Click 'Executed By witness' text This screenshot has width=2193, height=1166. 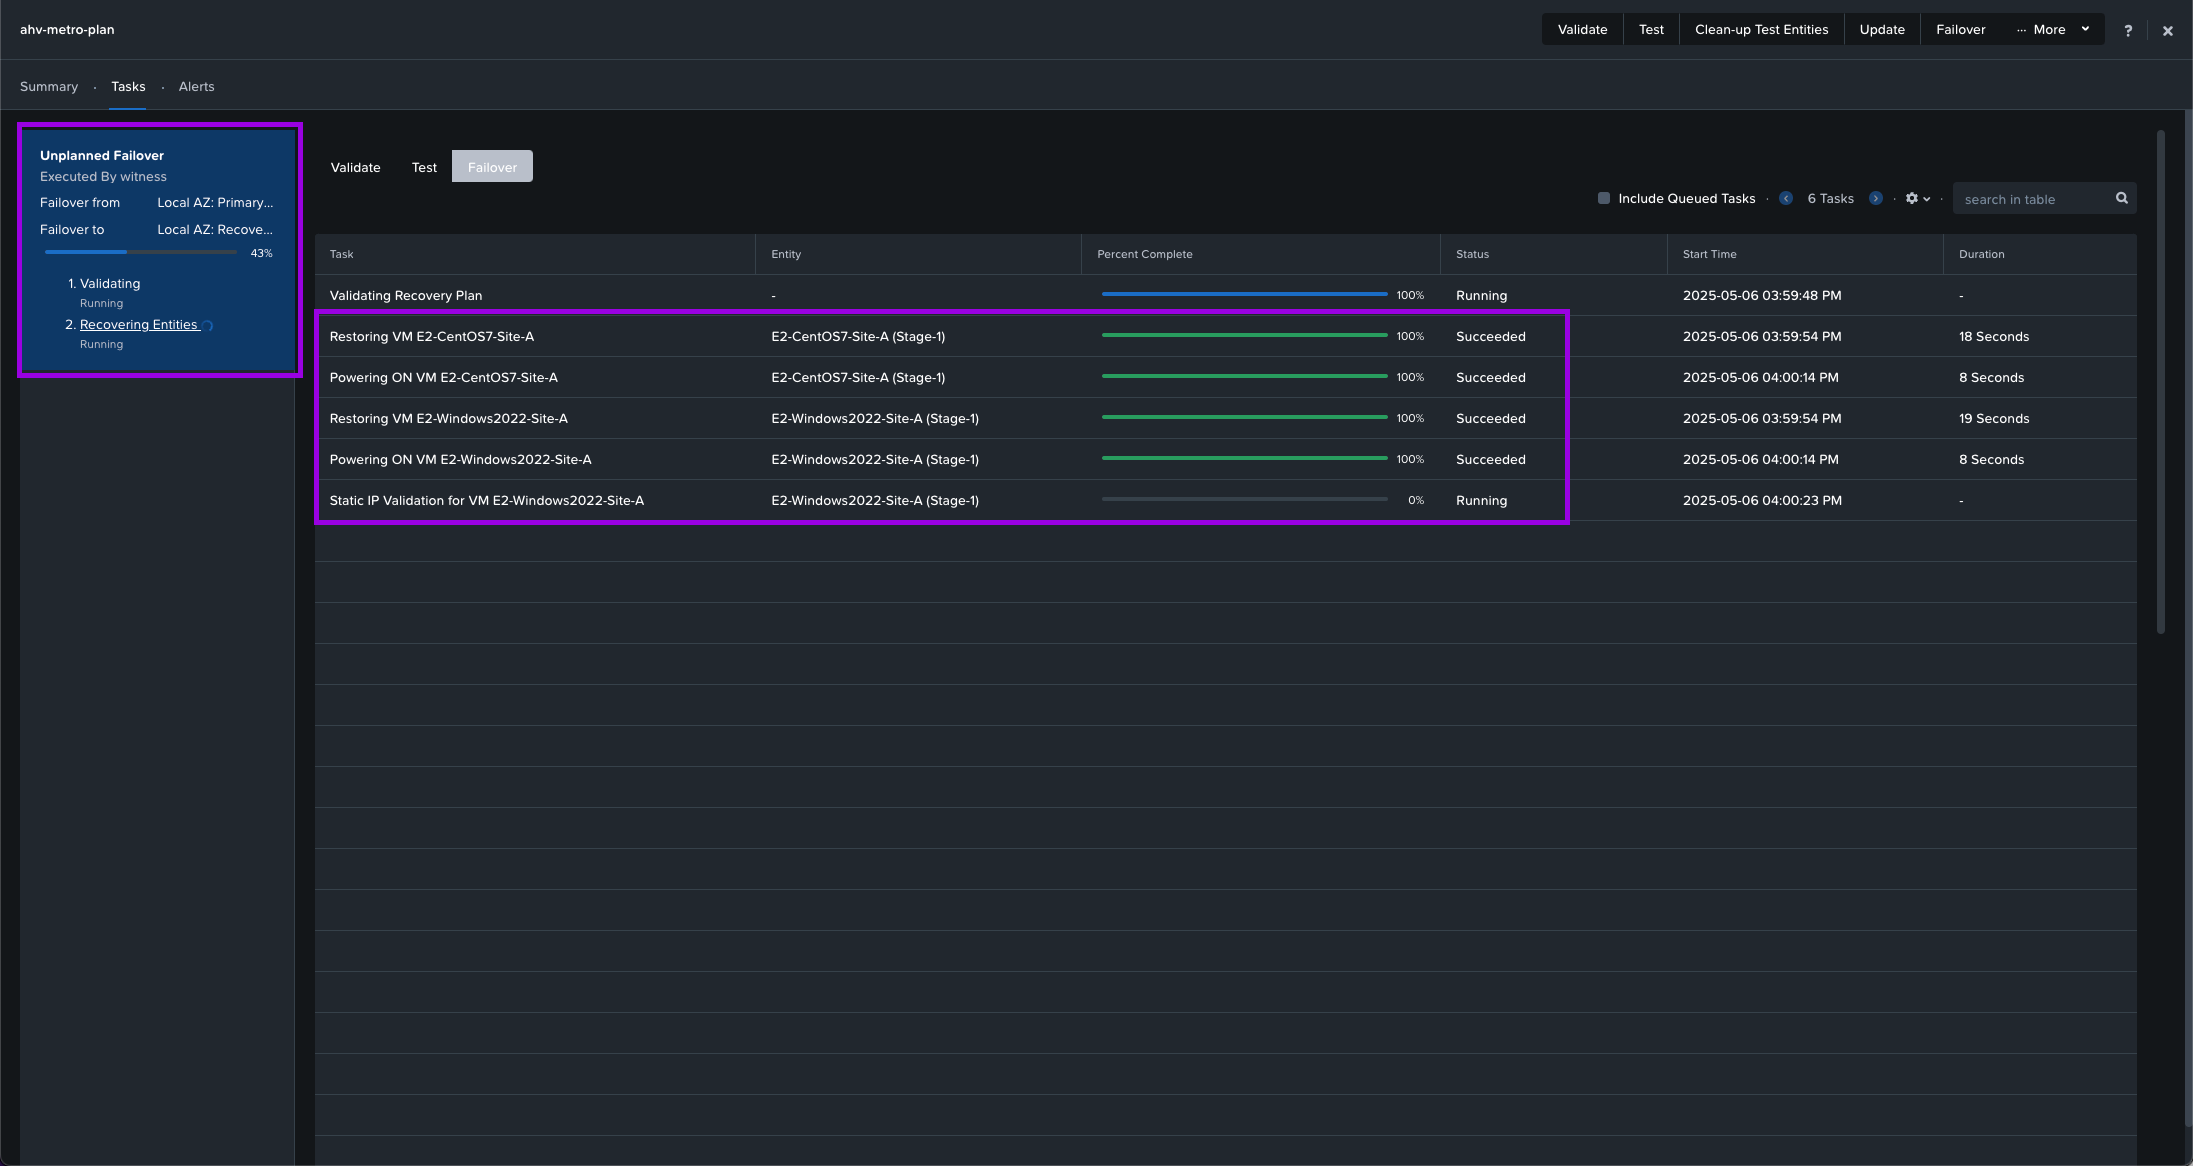(x=103, y=176)
